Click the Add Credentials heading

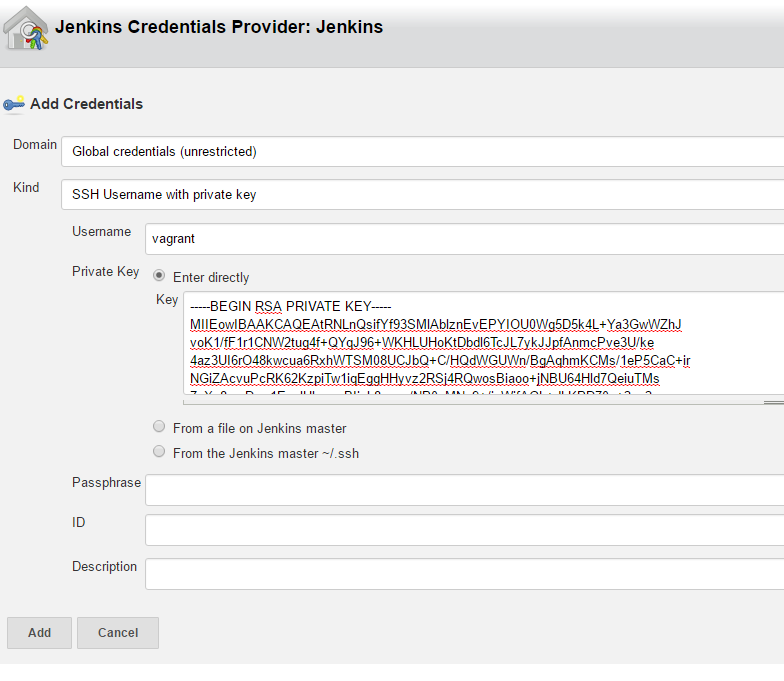pyautogui.click(x=86, y=104)
